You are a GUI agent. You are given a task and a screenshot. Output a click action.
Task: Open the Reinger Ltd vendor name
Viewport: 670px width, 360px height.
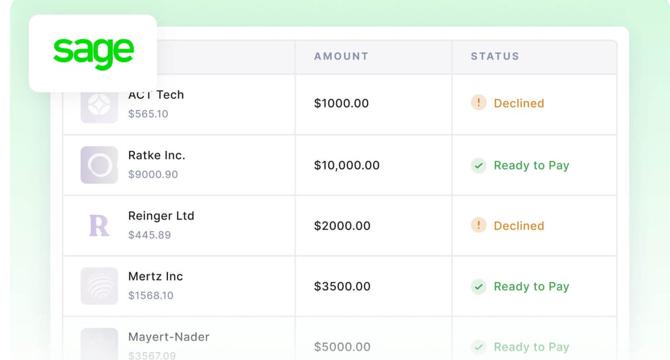pyautogui.click(x=161, y=216)
